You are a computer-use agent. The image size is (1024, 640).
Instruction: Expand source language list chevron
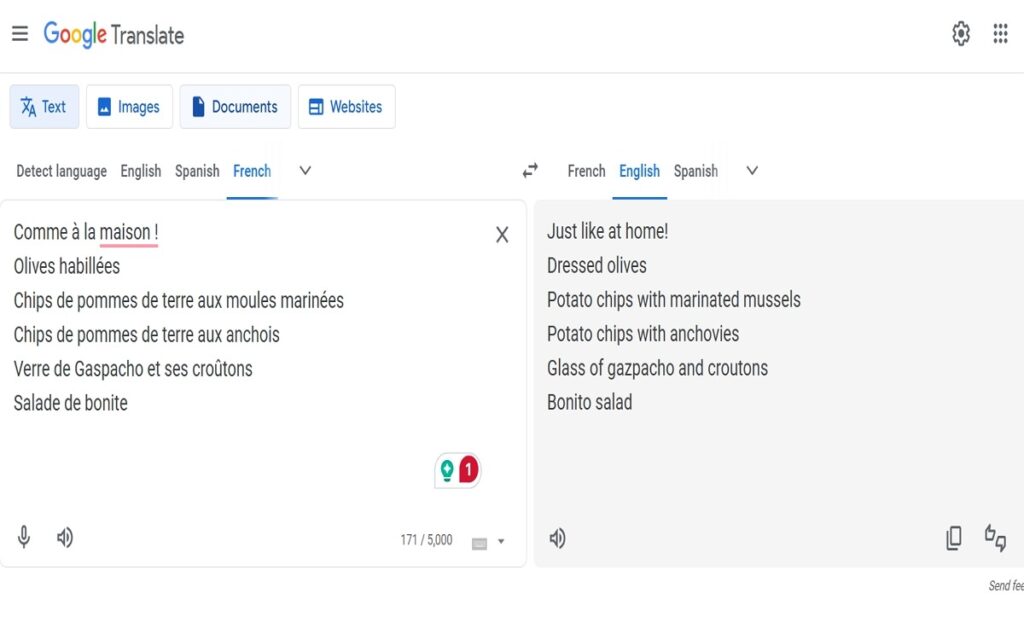tap(305, 171)
